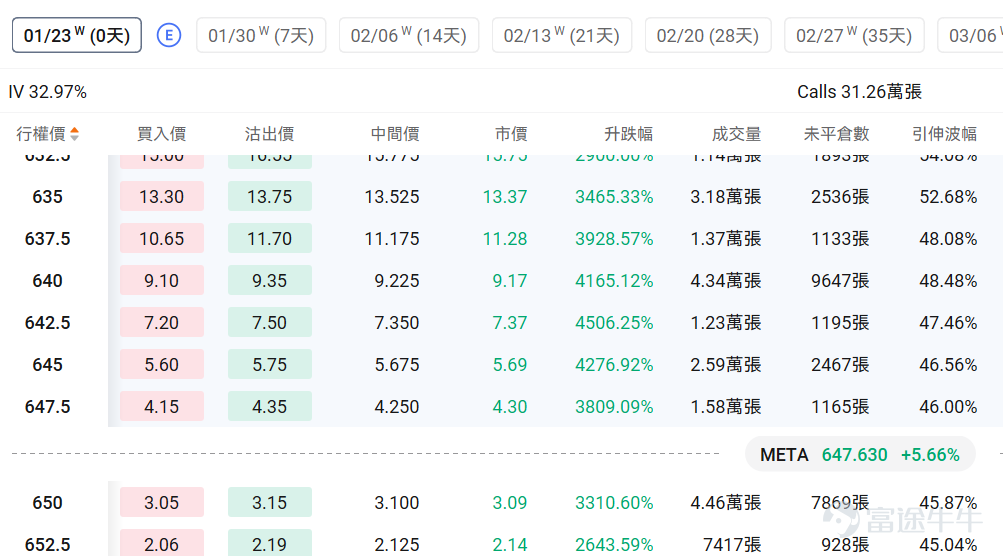This screenshot has height=556, width=1003.
Task: Click the META 647.630 +5.66% price badge
Action: [x=860, y=454]
